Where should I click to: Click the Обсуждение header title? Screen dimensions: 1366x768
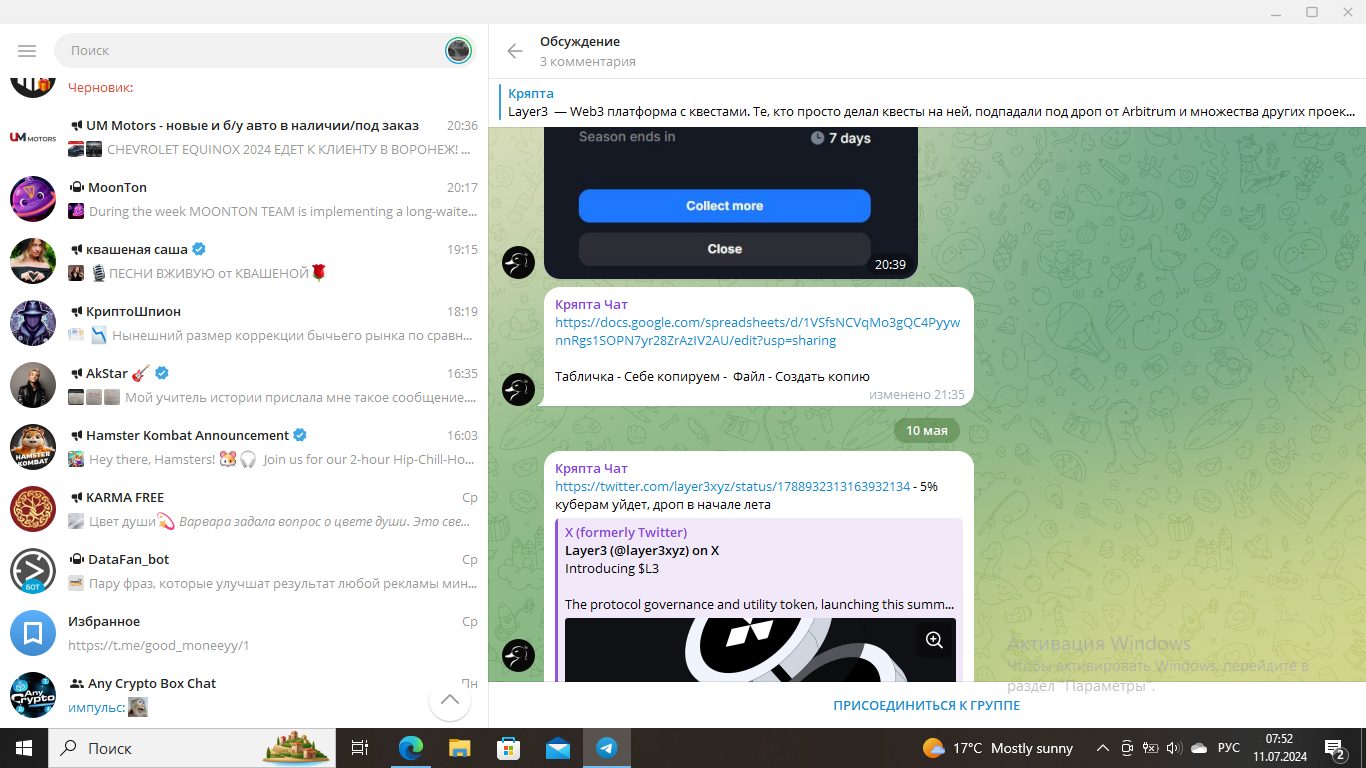click(x=580, y=42)
